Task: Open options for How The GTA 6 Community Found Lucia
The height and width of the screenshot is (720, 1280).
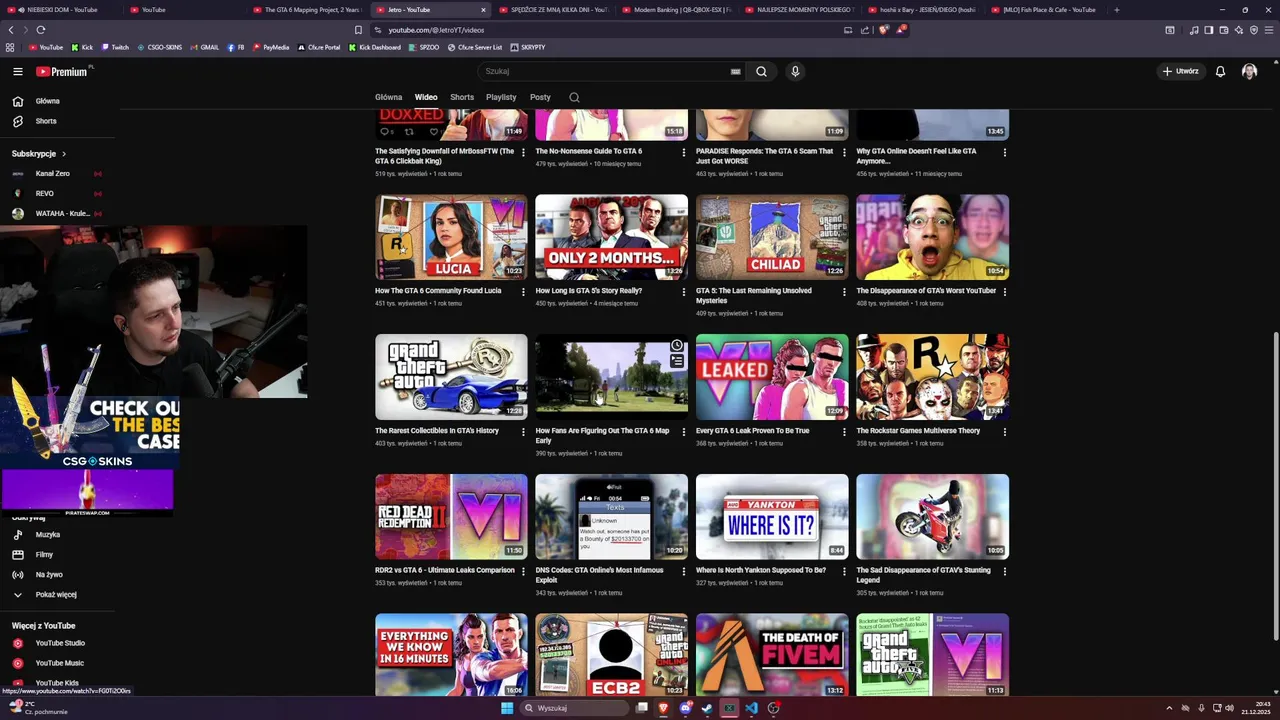Action: 523,292
